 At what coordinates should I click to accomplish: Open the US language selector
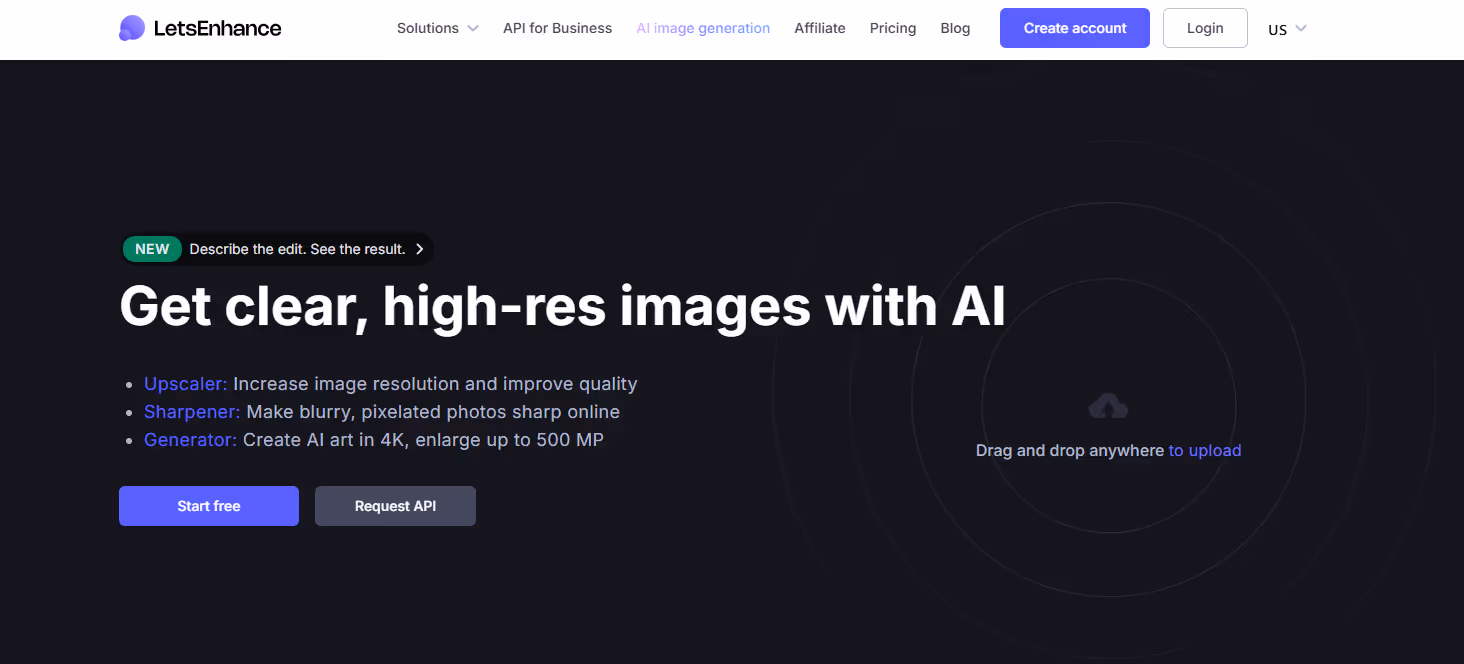click(1287, 29)
